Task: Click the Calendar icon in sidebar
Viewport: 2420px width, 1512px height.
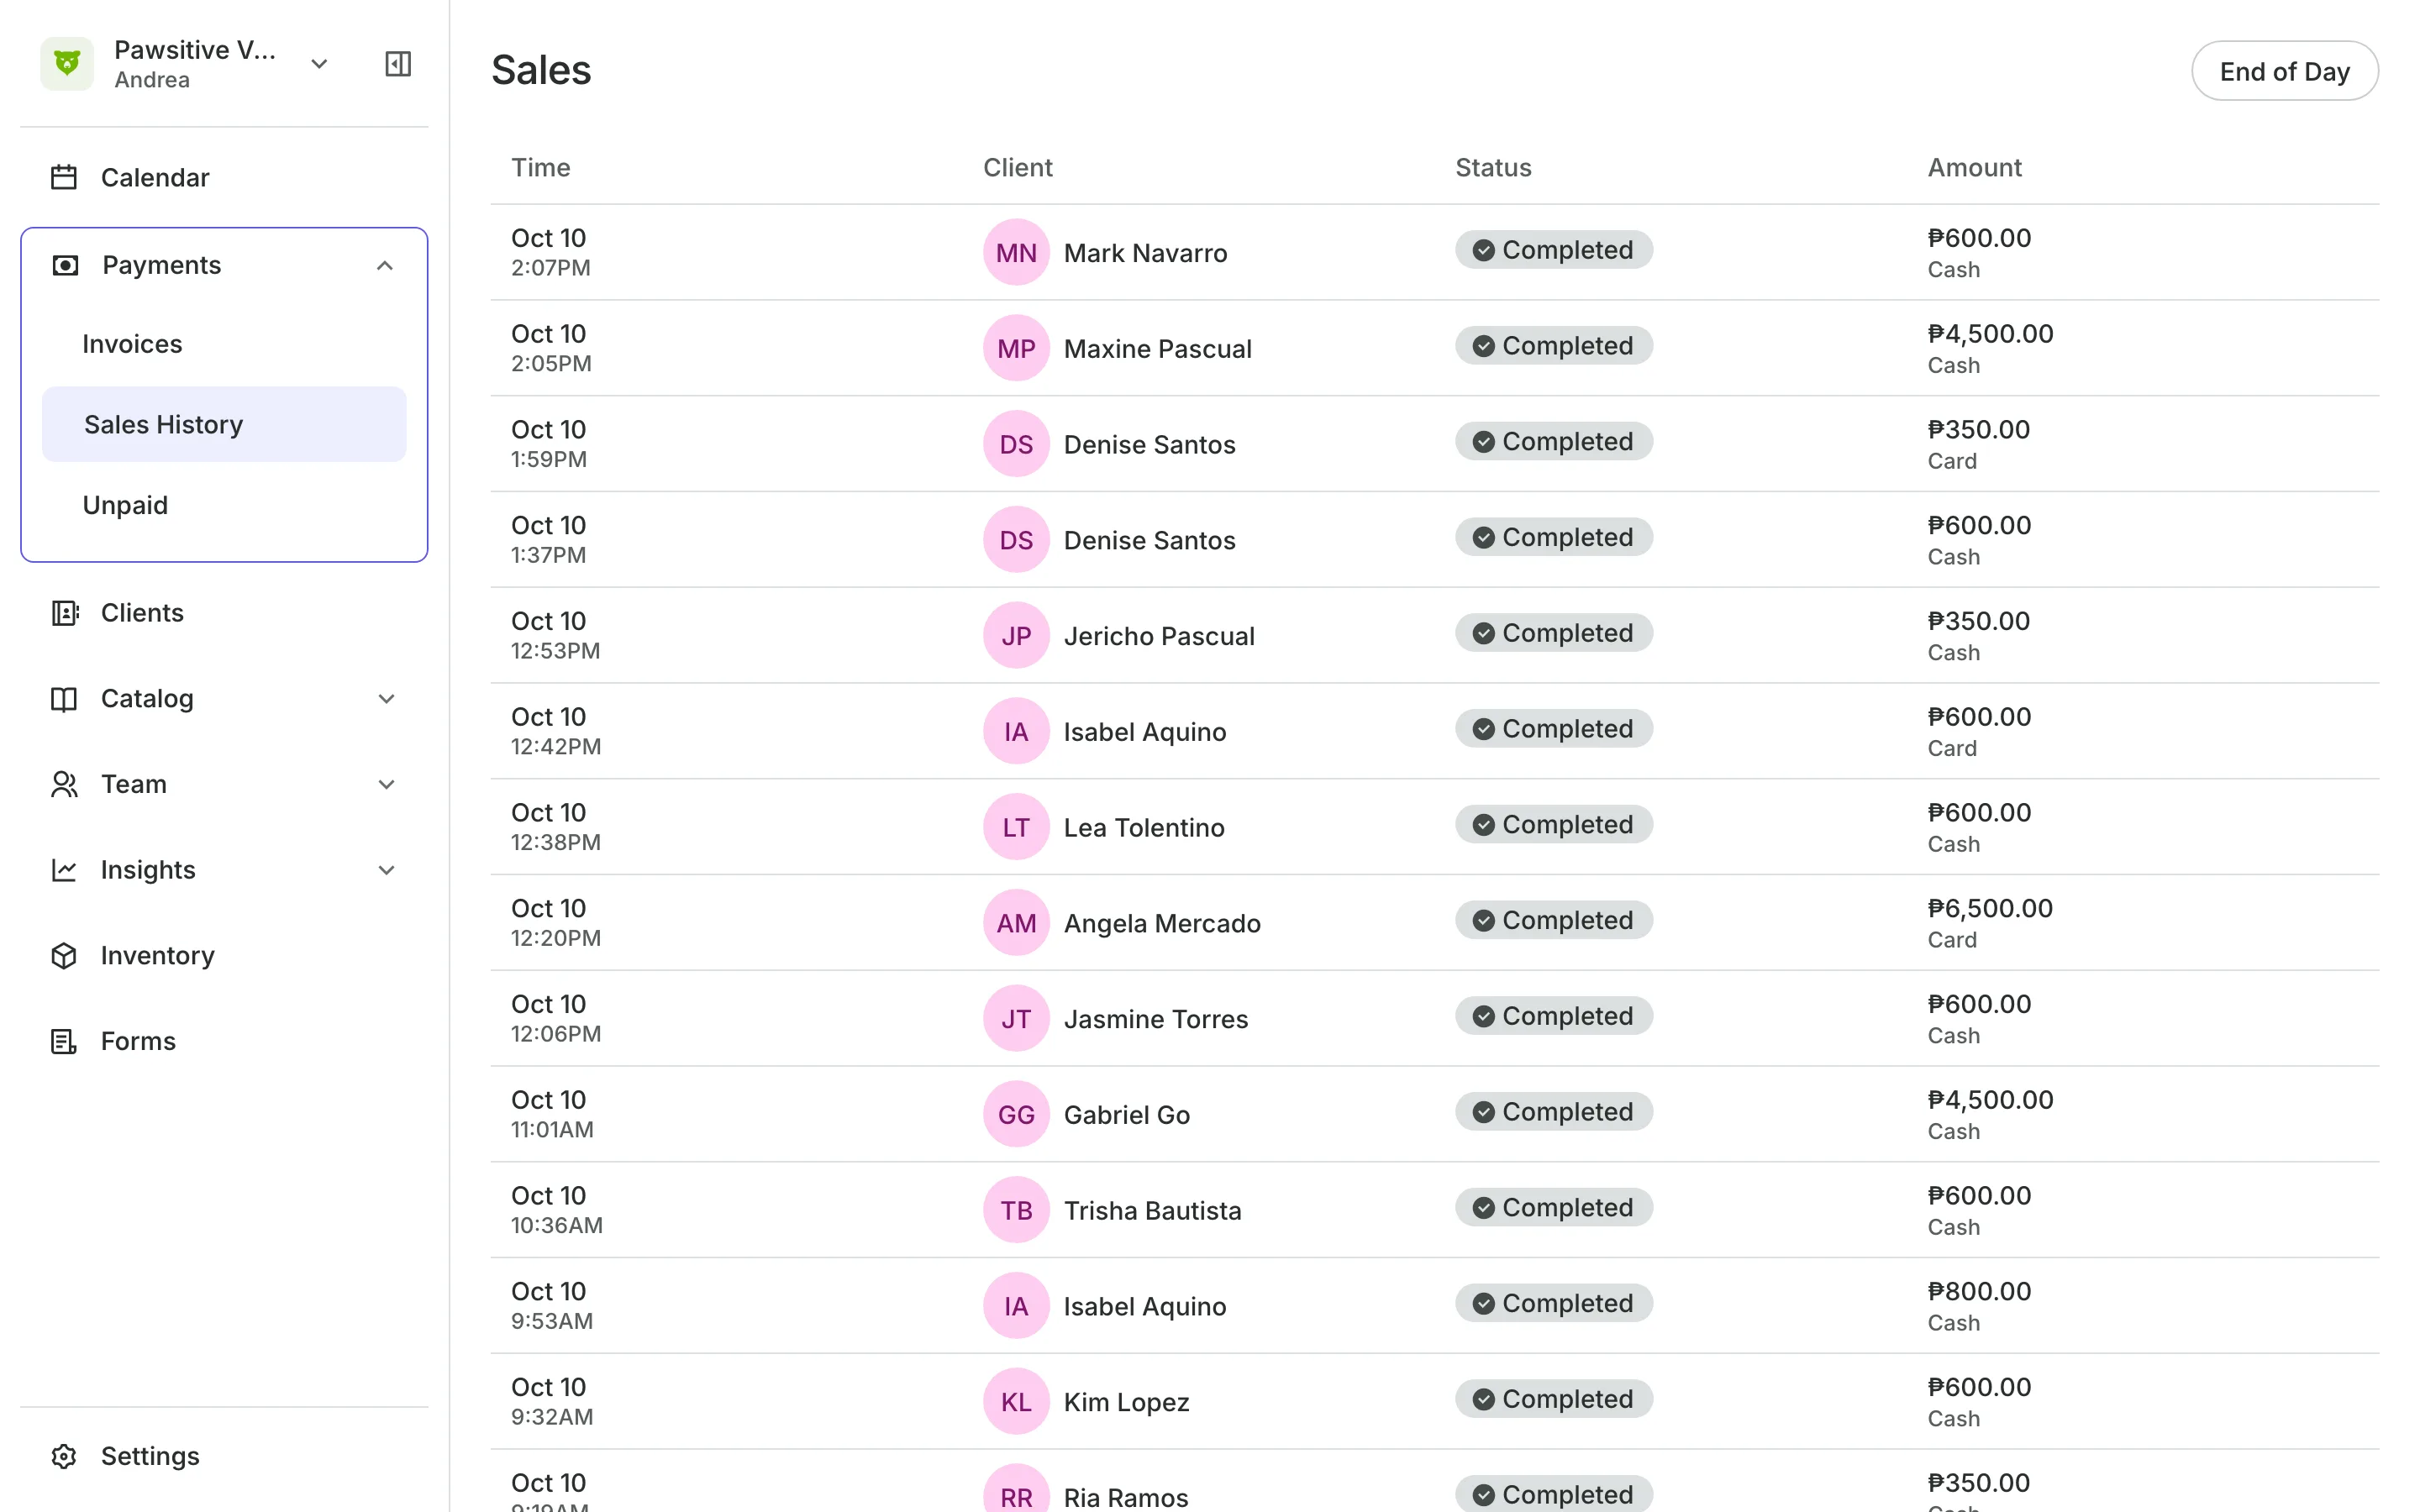Action: pyautogui.click(x=64, y=177)
